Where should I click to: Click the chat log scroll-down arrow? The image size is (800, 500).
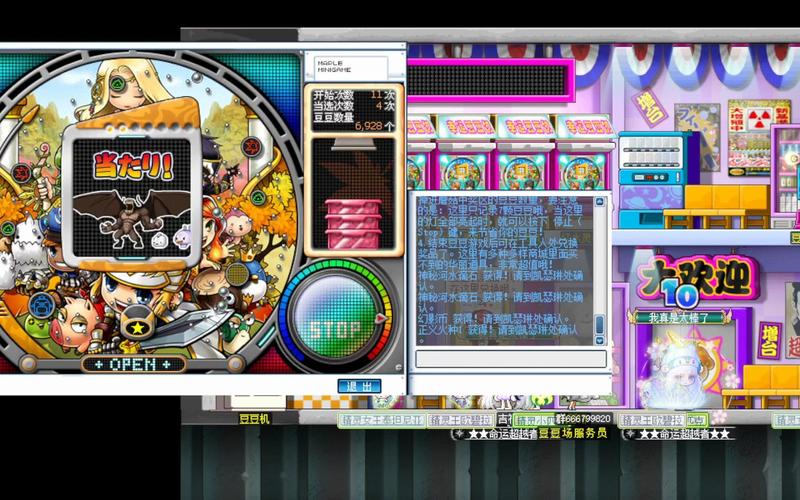click(600, 340)
